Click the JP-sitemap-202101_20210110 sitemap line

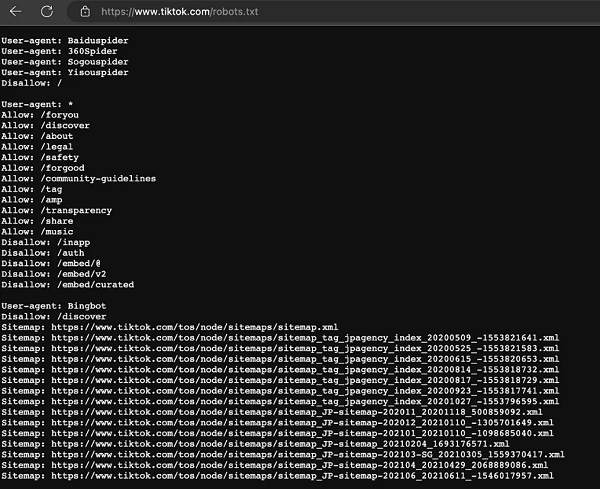point(277,434)
